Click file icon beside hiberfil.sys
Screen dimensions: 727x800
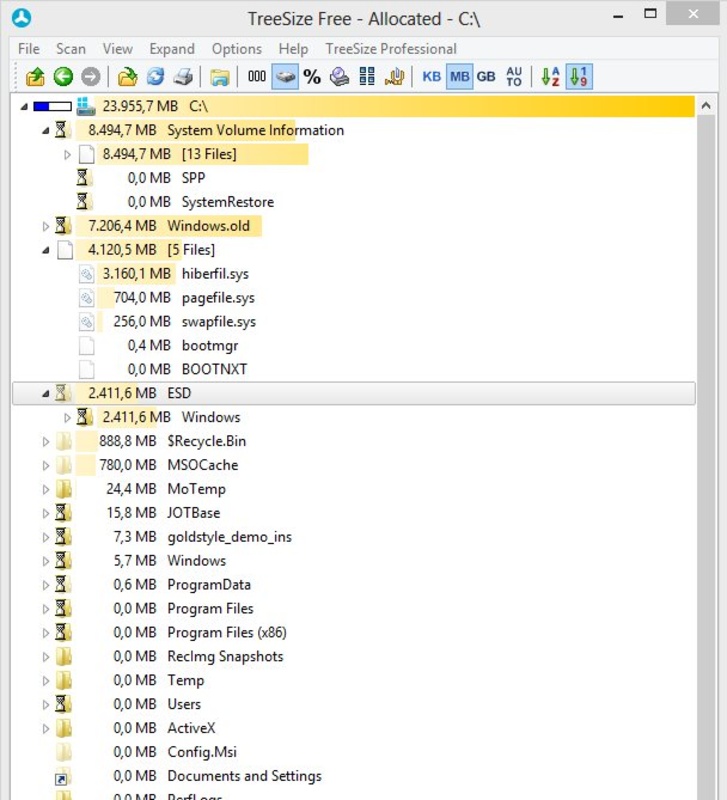tap(86, 274)
